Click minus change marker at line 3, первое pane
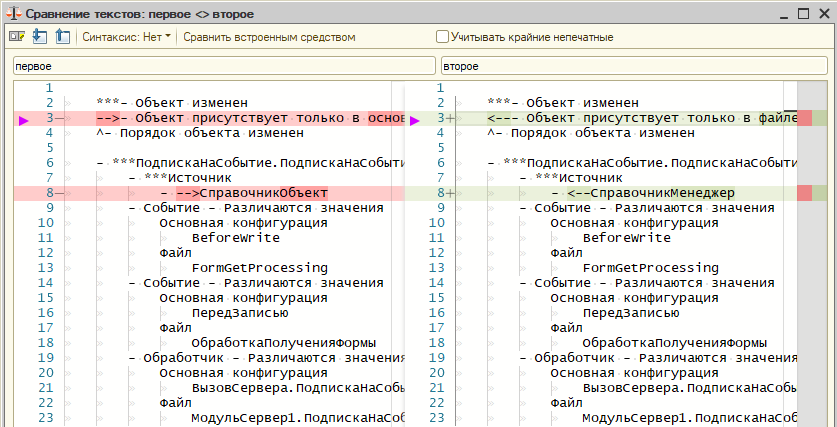 point(61,118)
